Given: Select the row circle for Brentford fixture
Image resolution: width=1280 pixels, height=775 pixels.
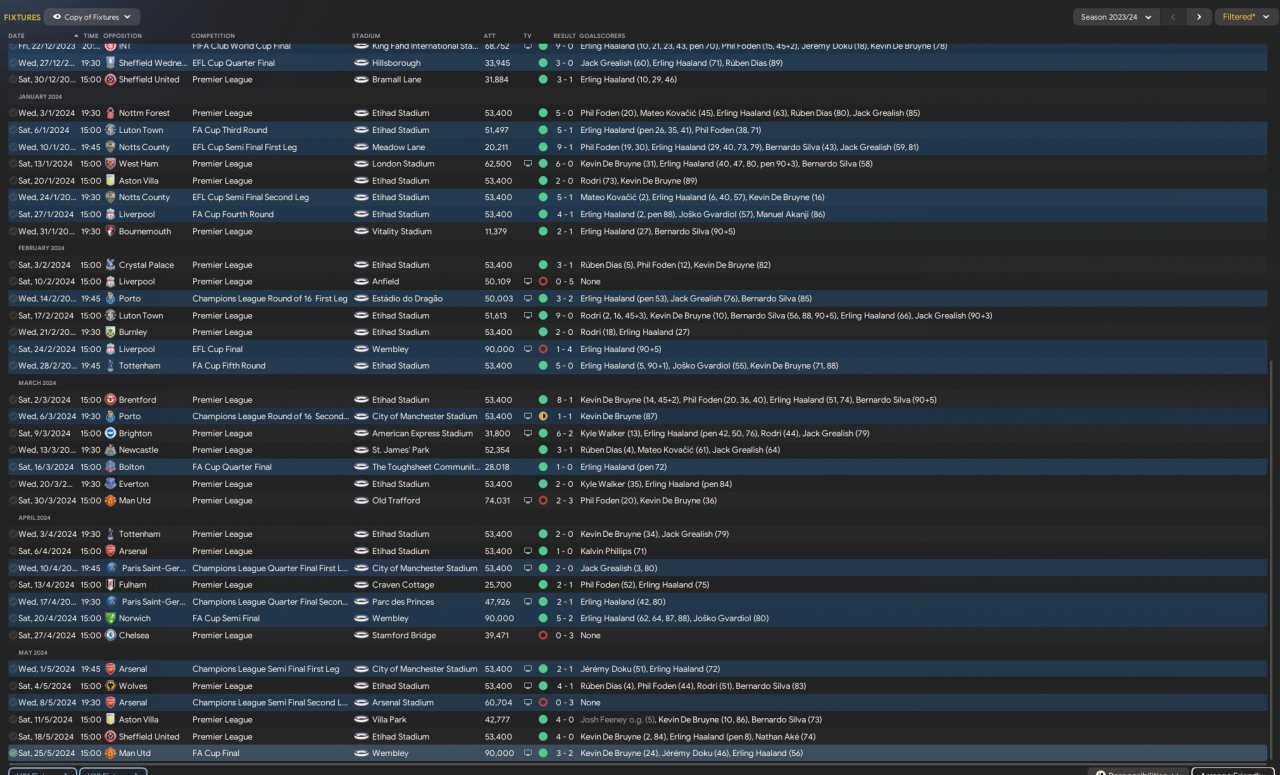Looking at the screenshot, I should pos(13,400).
